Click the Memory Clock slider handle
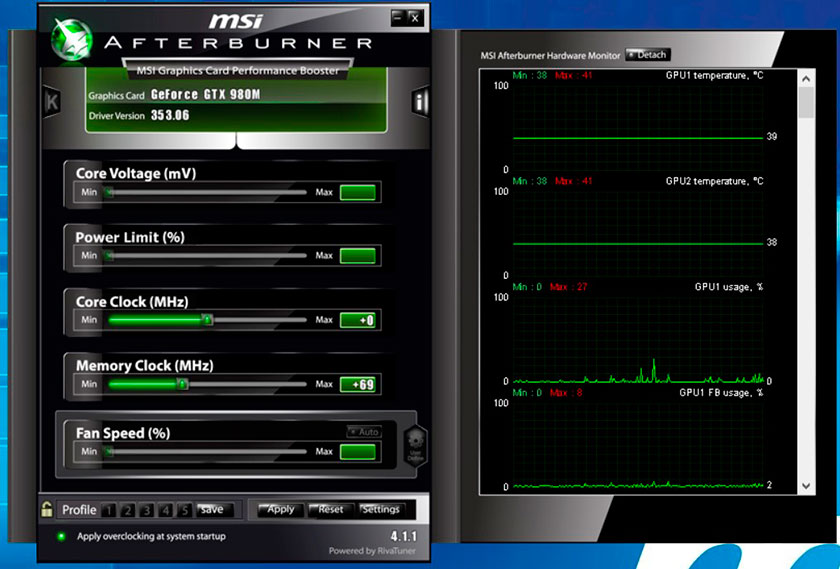Screen dimensions: 840x569 (x=182, y=384)
